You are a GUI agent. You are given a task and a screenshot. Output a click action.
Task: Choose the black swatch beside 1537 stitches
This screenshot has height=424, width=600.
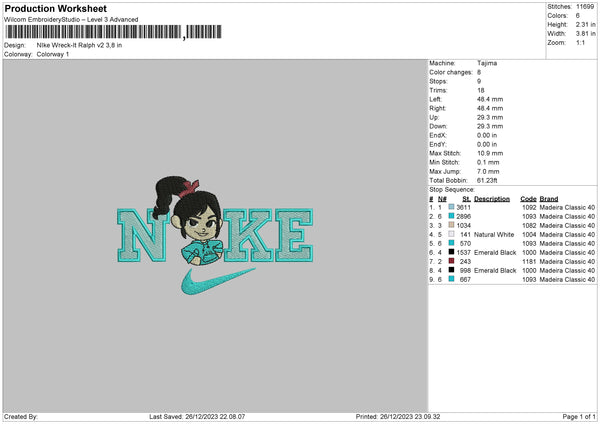[x=451, y=252]
